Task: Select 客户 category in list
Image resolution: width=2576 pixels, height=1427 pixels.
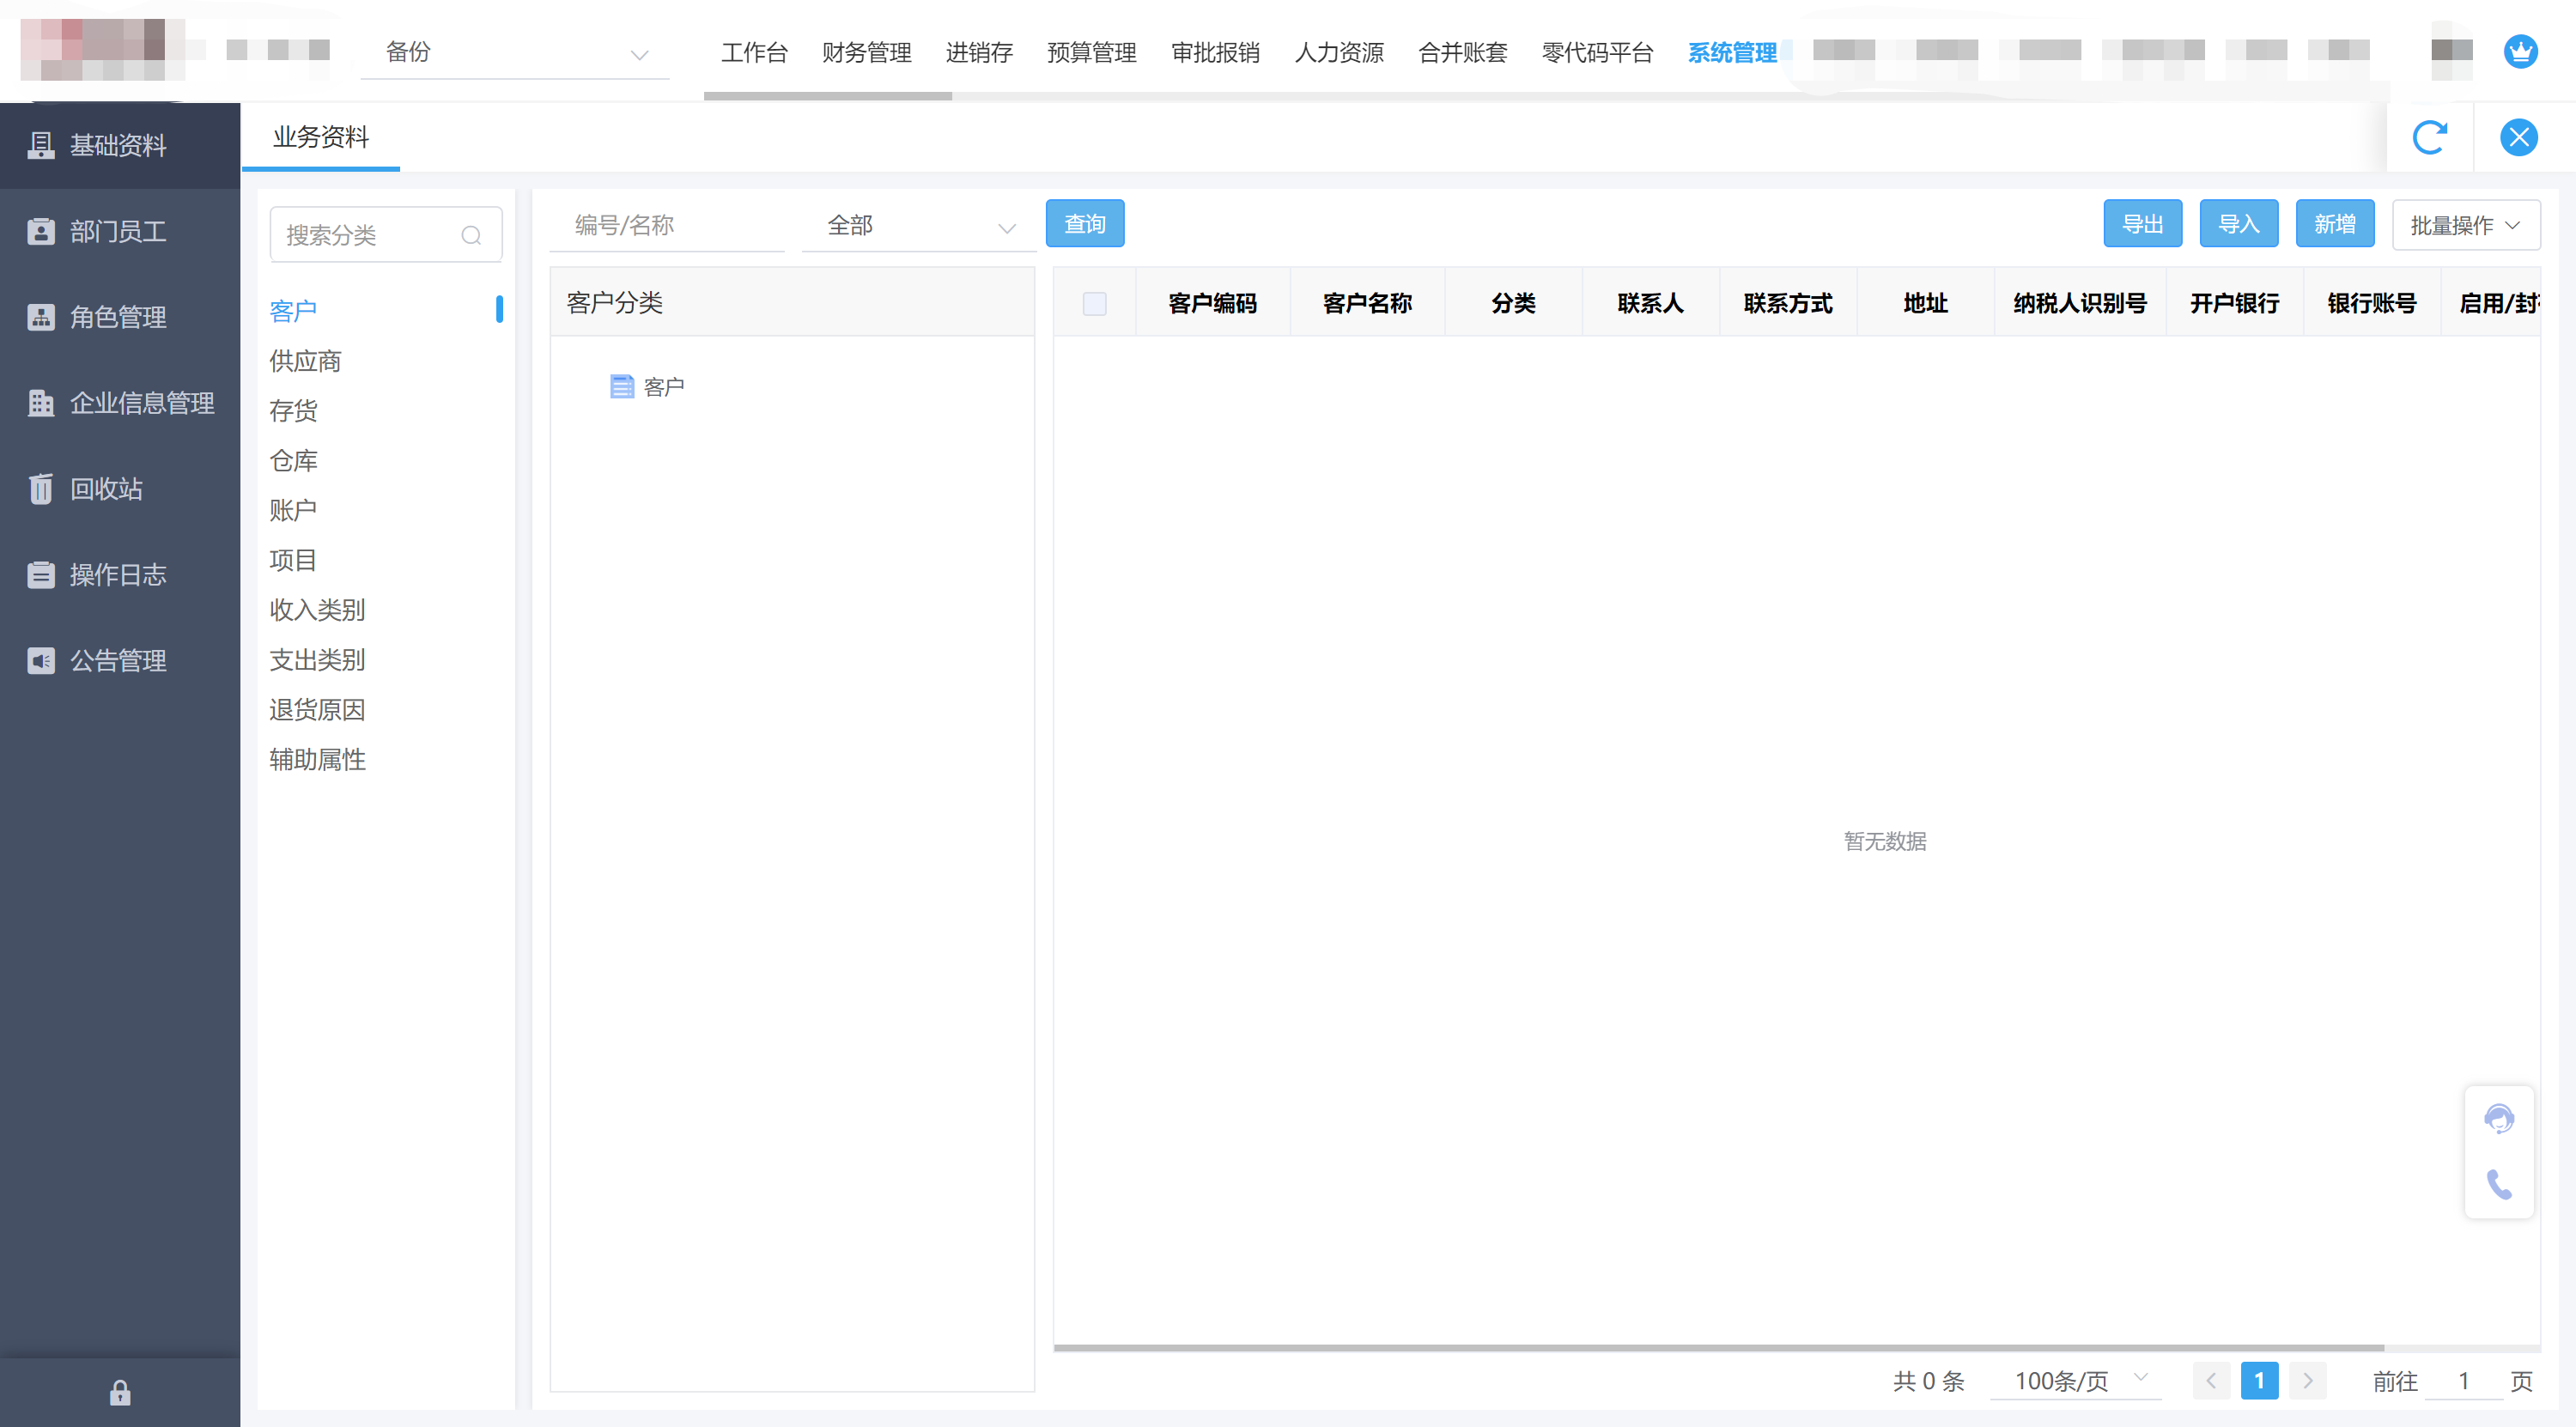Action: [293, 311]
